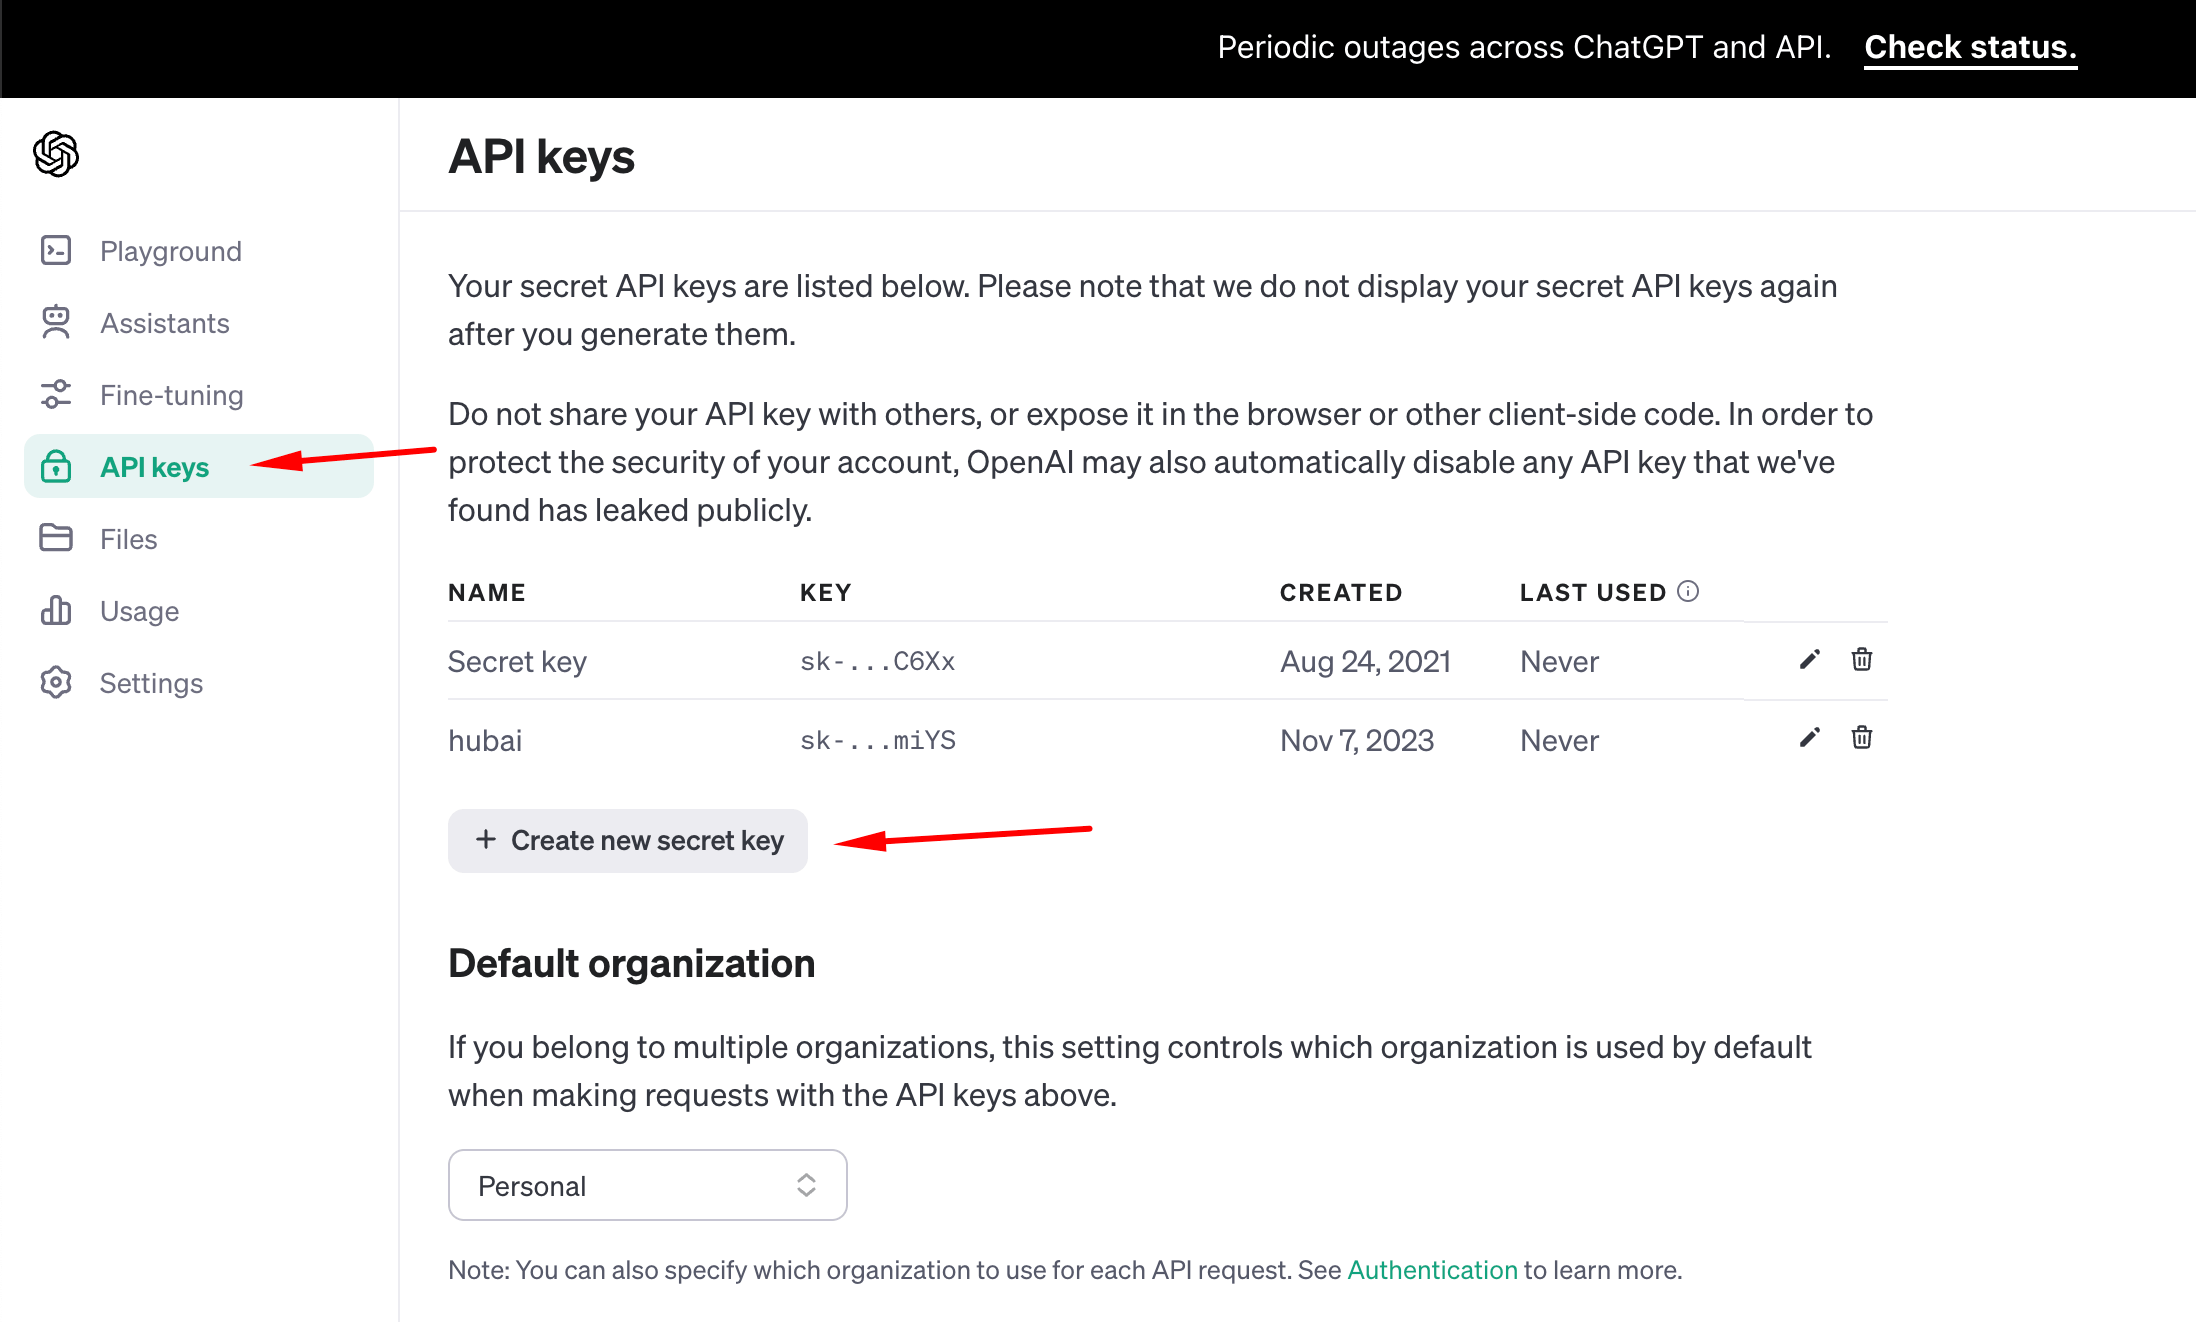This screenshot has height=1322, width=2196.
Task: Click the Default organization heading
Action: point(631,963)
